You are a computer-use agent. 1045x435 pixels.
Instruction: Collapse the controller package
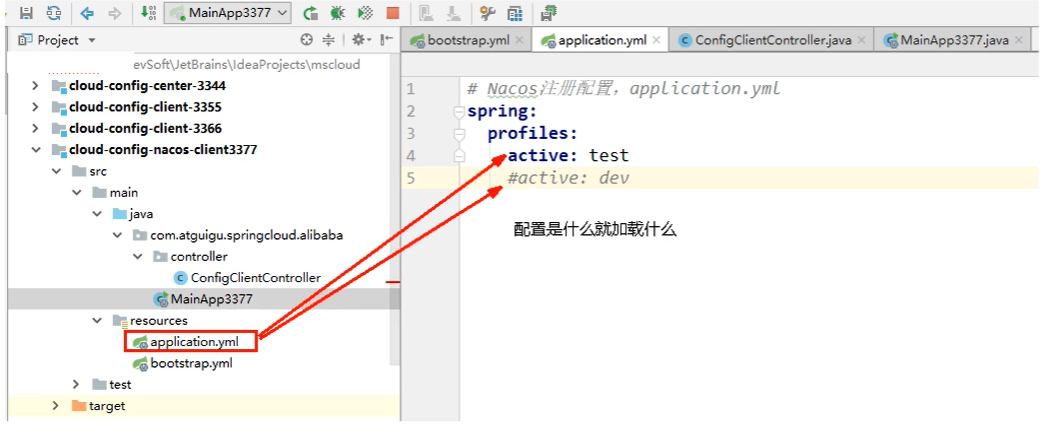tap(138, 256)
